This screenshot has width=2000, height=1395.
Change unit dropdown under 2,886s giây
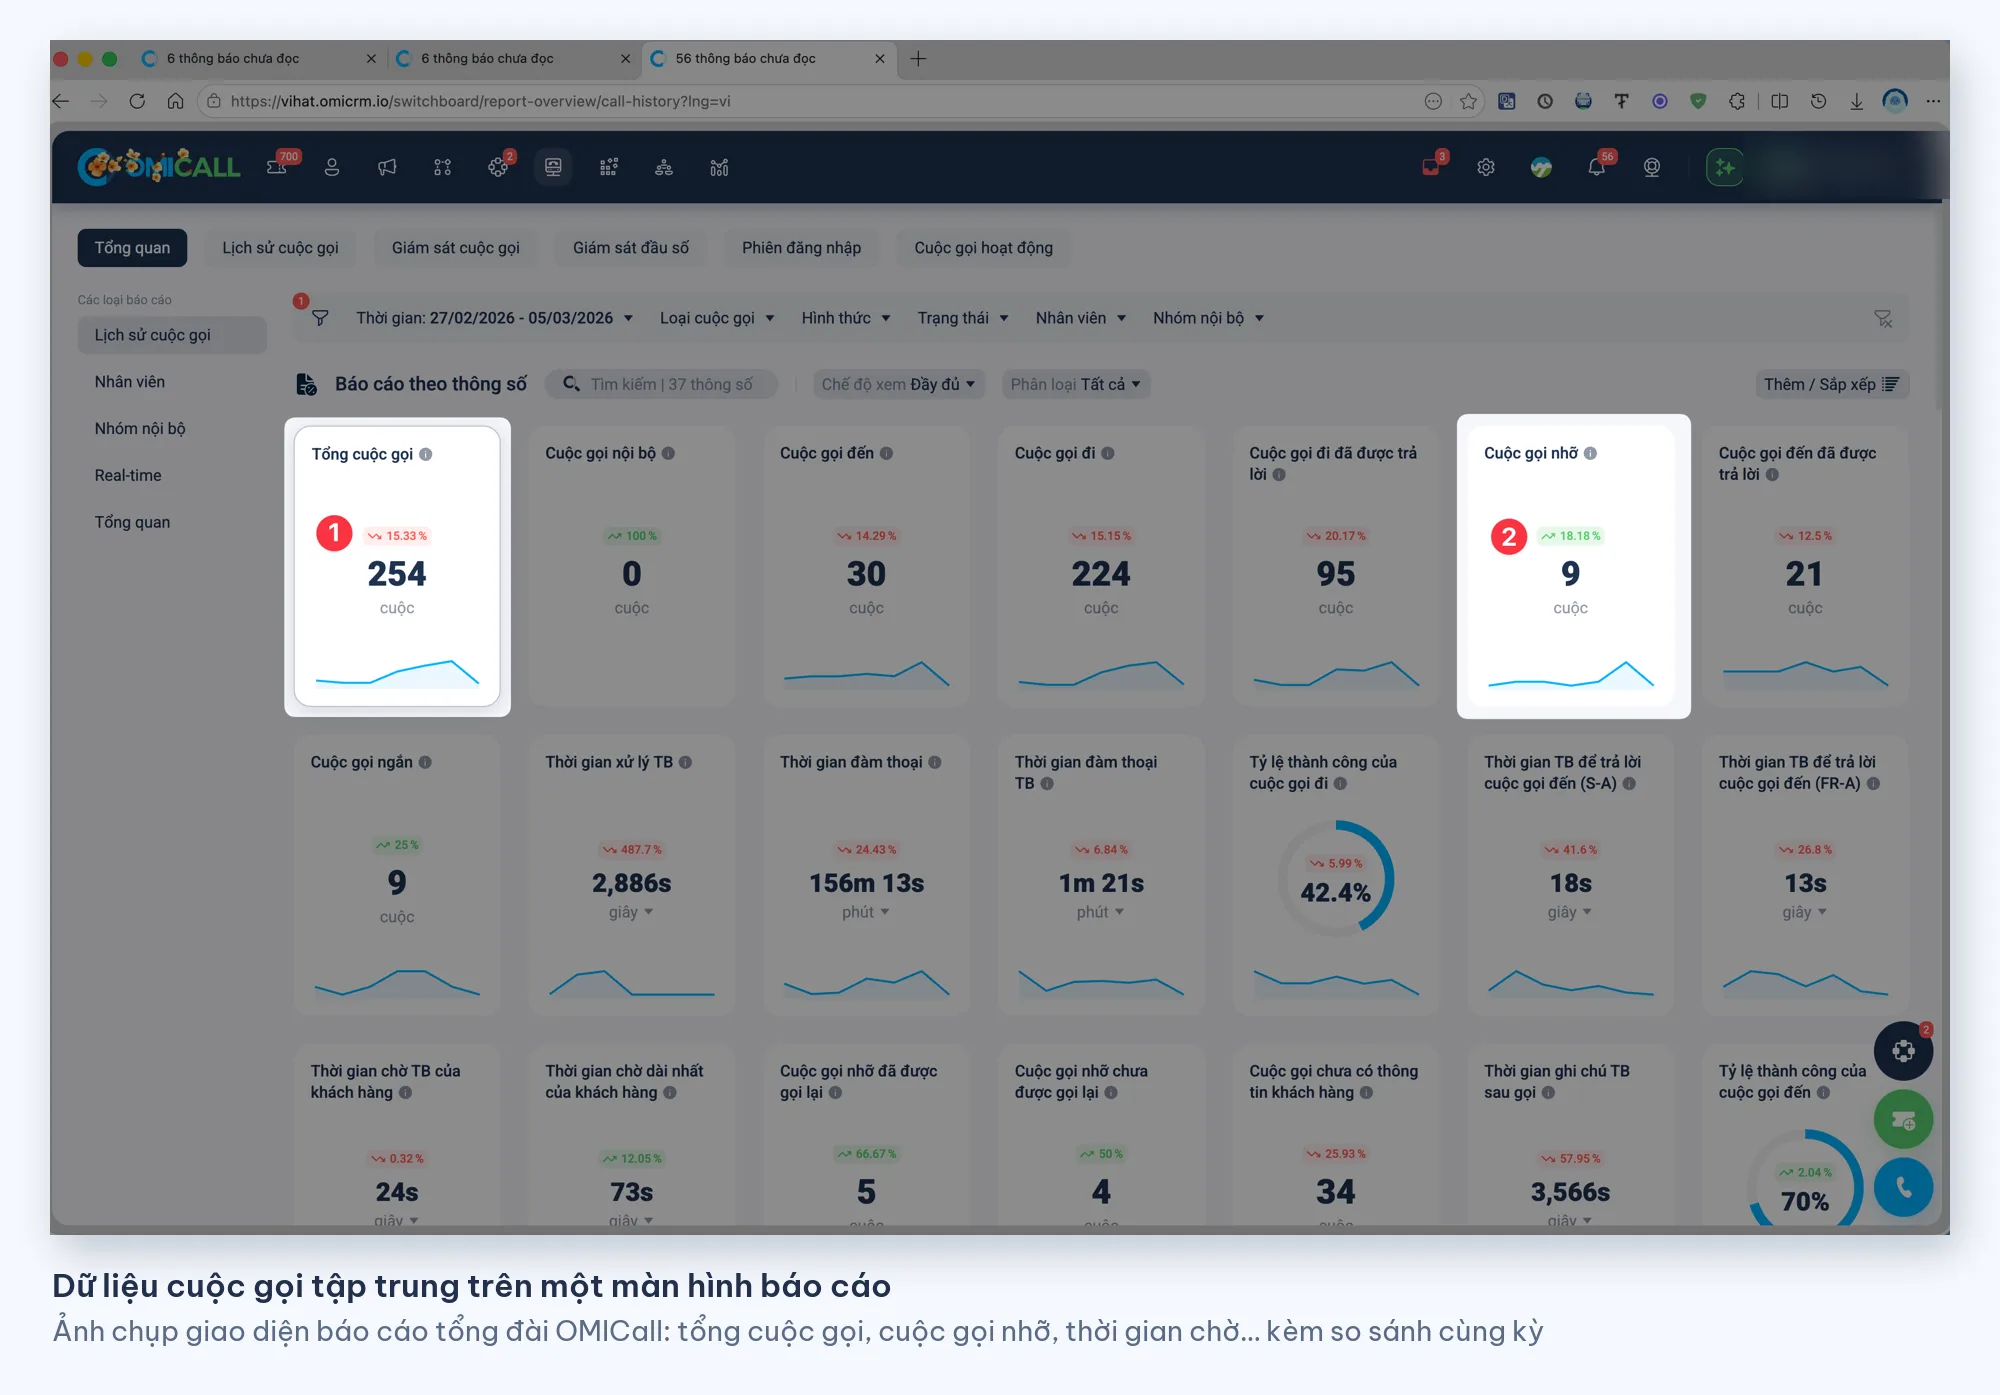[631, 912]
